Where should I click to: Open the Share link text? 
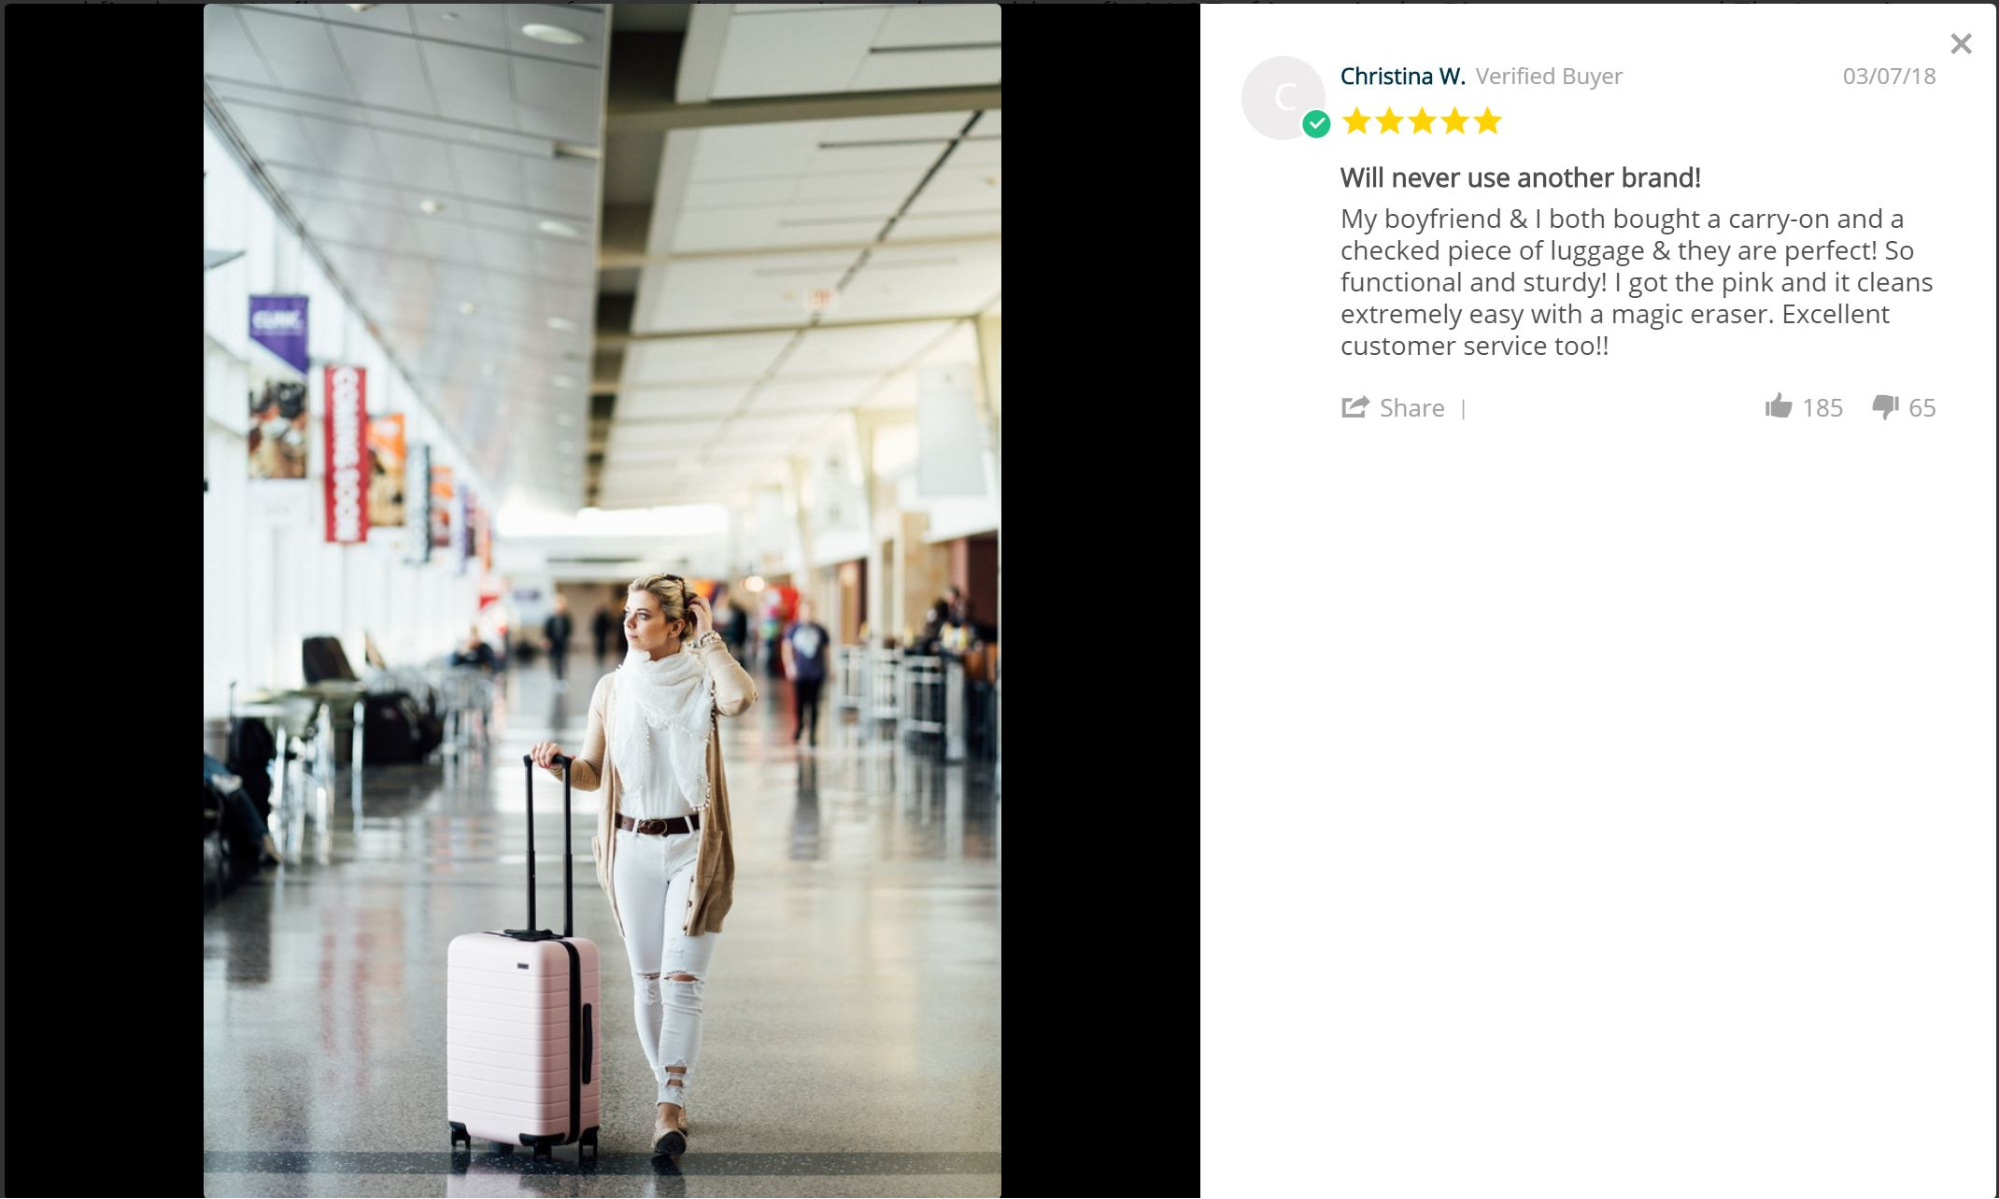click(x=1412, y=408)
